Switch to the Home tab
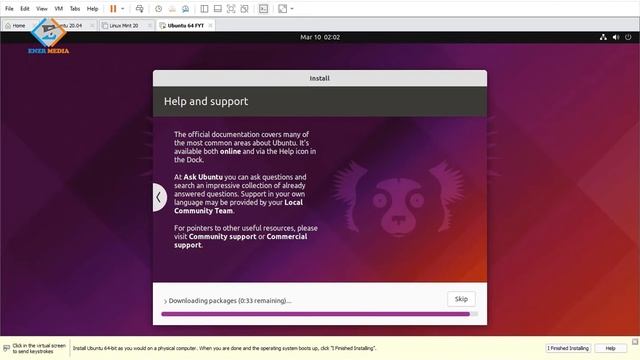This screenshot has height=360, width=640. [x=16, y=25]
